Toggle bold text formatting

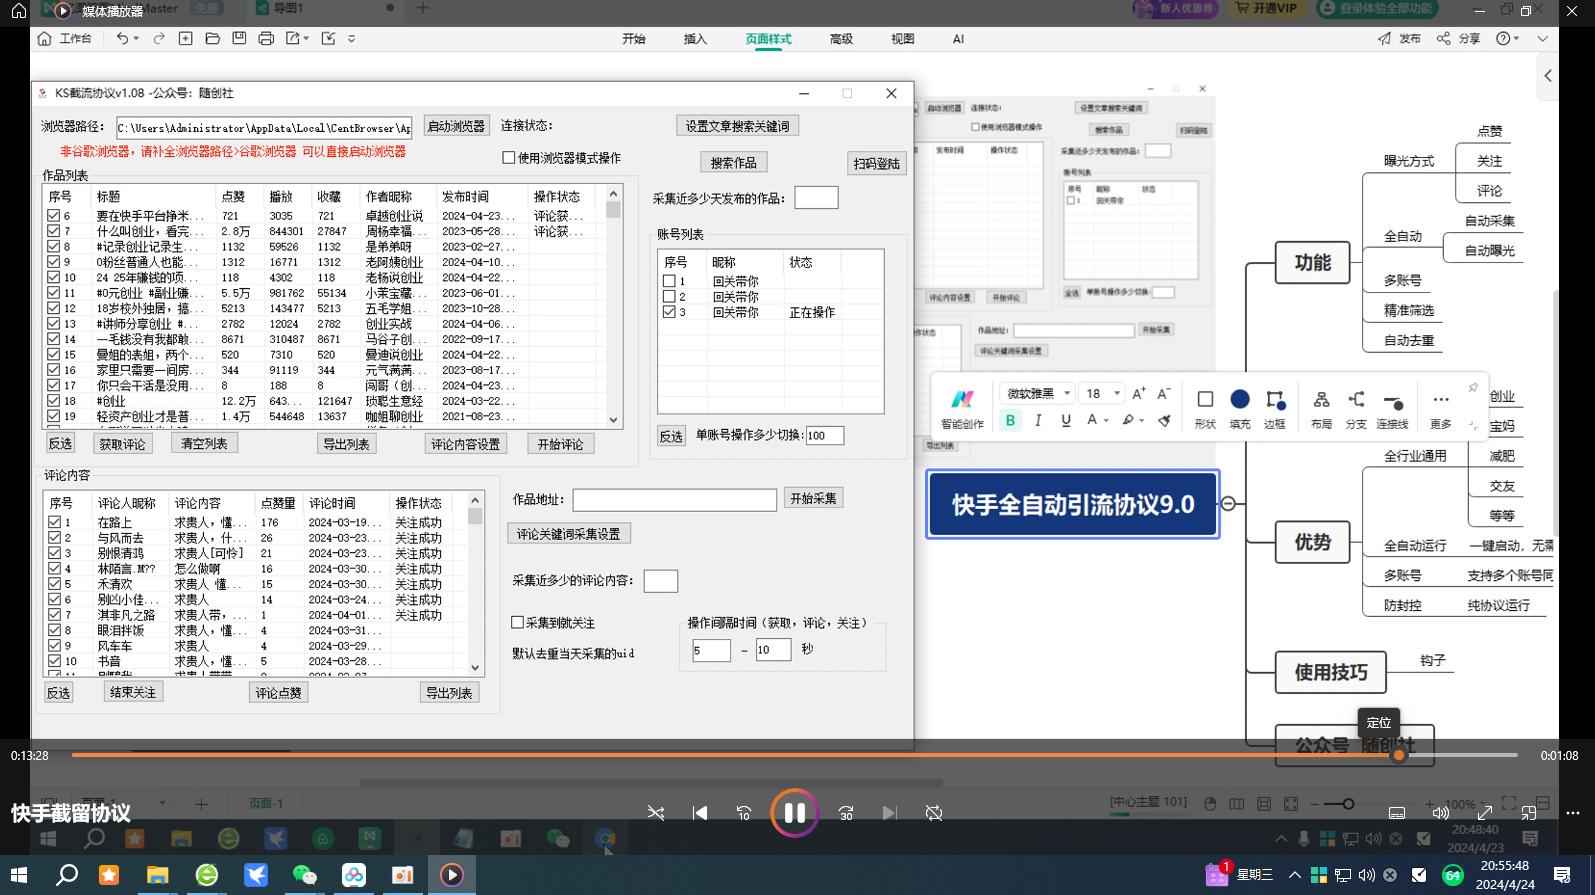pyautogui.click(x=1010, y=421)
